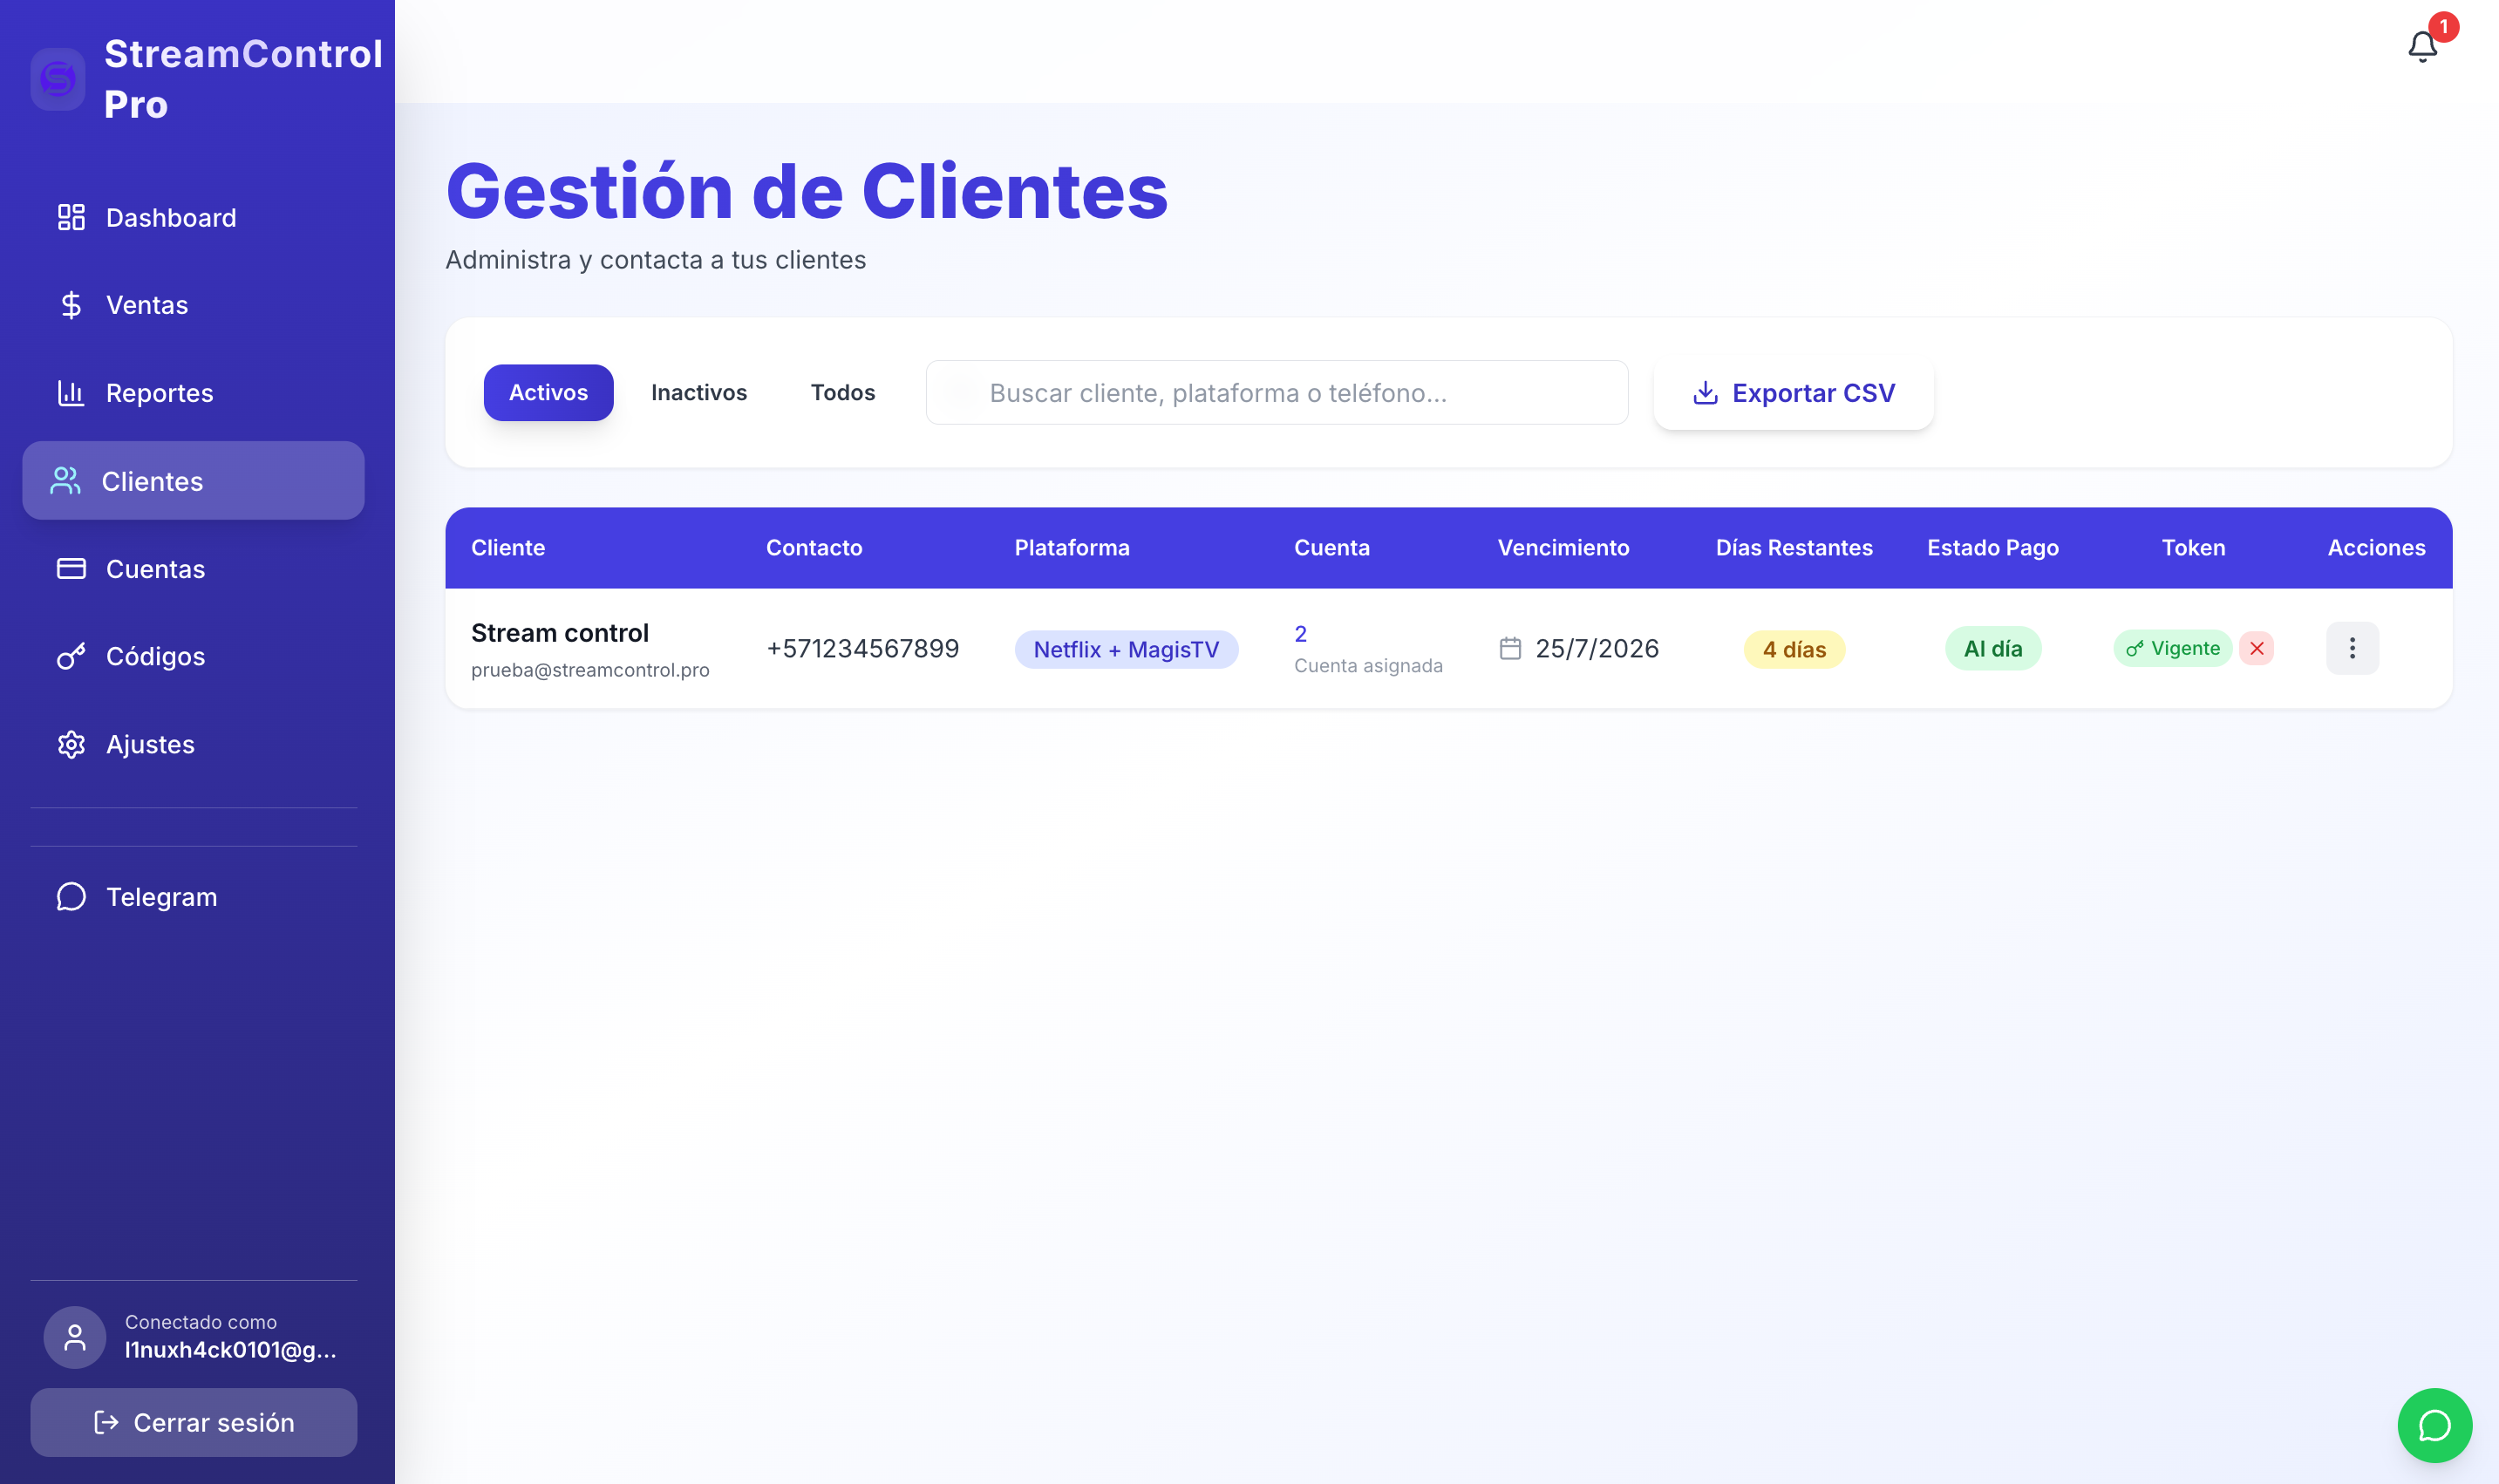This screenshot has width=2499, height=1484.
Task: Open the Códigos section
Action: click(193, 657)
